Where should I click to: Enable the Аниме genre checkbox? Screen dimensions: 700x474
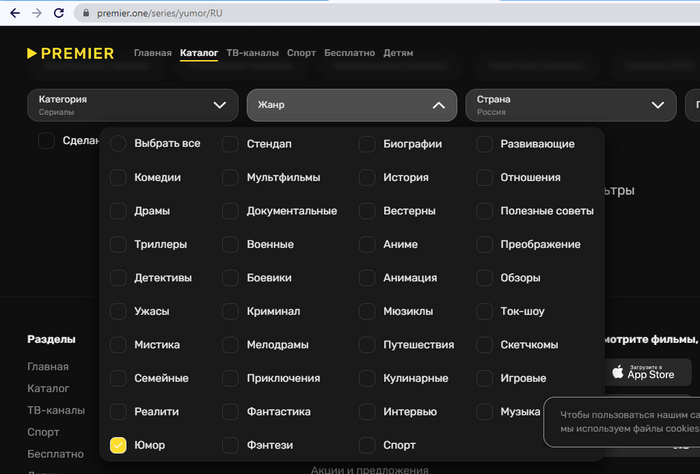tap(367, 244)
